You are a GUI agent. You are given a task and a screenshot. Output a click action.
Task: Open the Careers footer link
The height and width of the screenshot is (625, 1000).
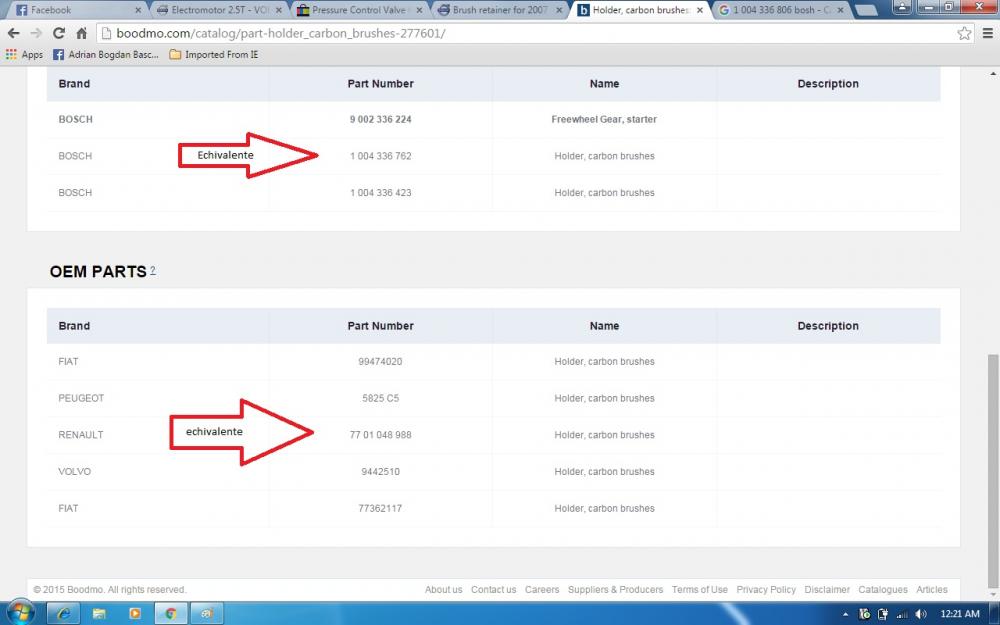pos(542,590)
